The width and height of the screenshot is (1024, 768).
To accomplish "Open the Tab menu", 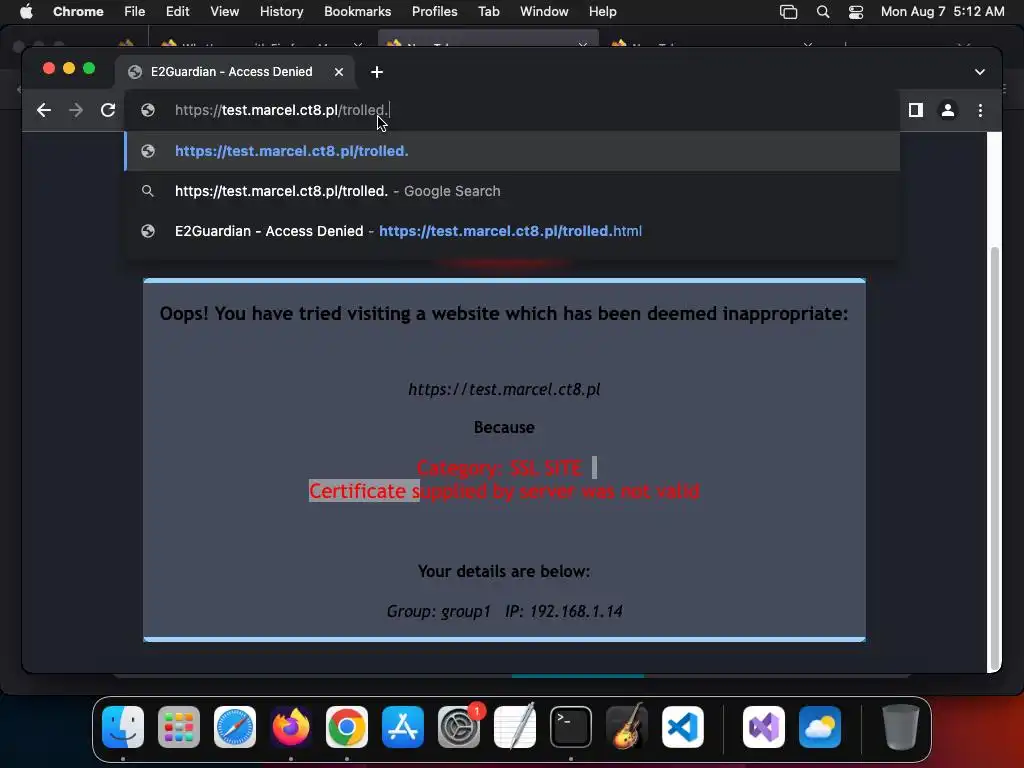I will [x=488, y=12].
